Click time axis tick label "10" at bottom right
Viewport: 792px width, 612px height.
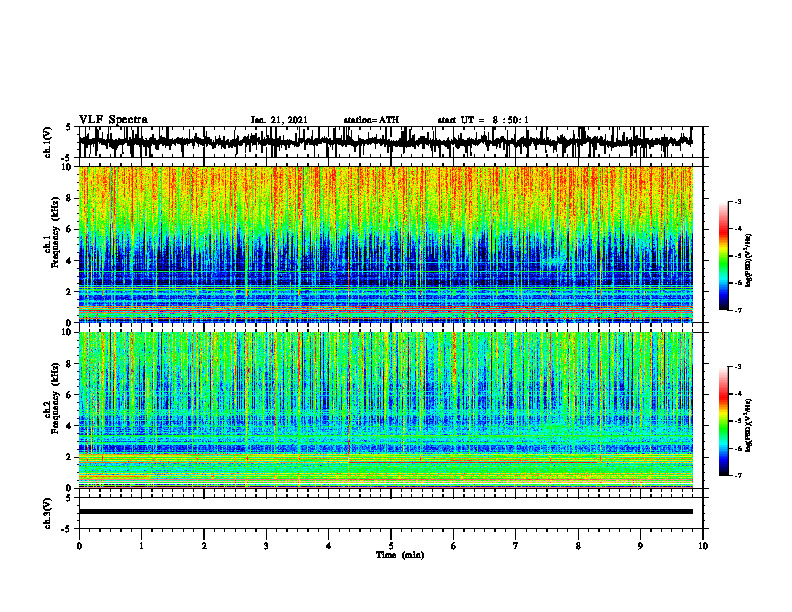coord(703,546)
